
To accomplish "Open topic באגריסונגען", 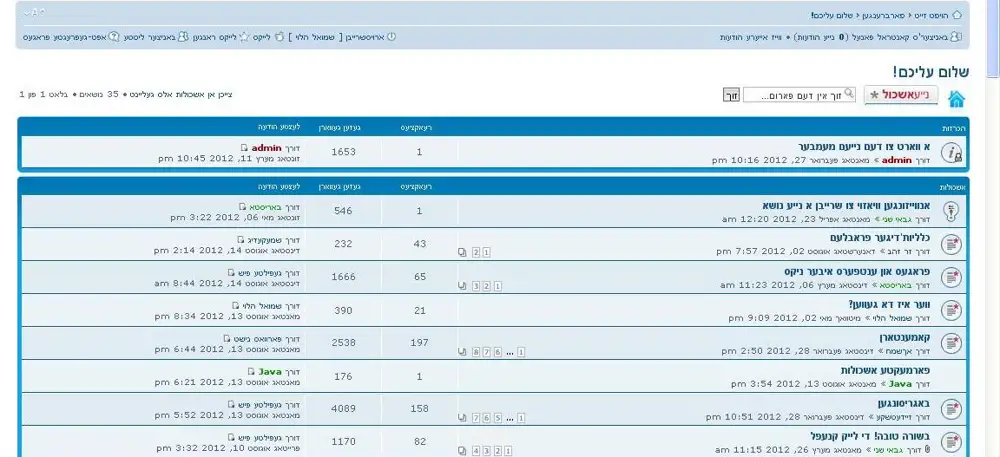I will (x=904, y=403).
